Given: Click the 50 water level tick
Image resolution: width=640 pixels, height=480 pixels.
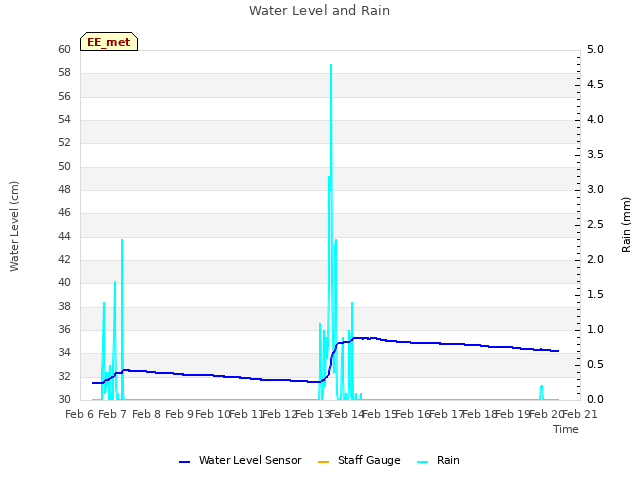Looking at the screenshot, I should [64, 167].
